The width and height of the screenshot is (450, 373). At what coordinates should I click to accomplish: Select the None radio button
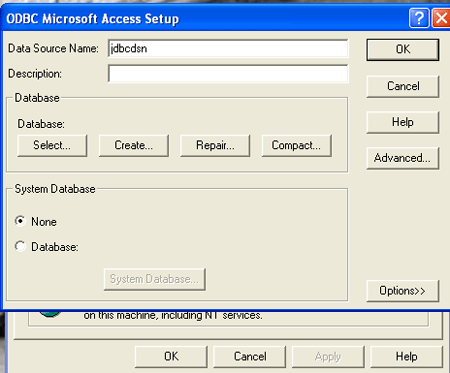click(20, 221)
